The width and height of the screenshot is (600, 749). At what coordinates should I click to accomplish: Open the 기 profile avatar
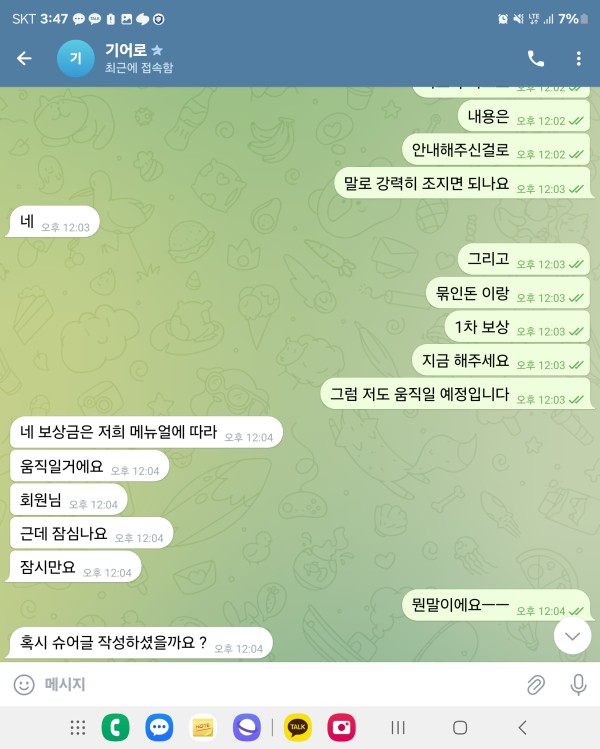tap(75, 58)
